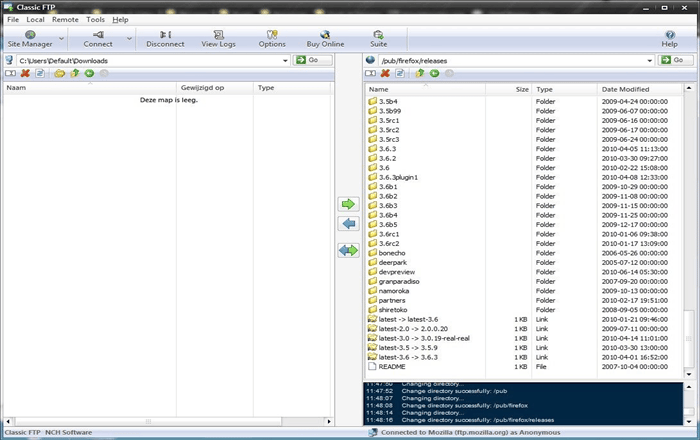The image size is (700, 440).
Task: Open the Options toolbar button
Action: coord(272,39)
